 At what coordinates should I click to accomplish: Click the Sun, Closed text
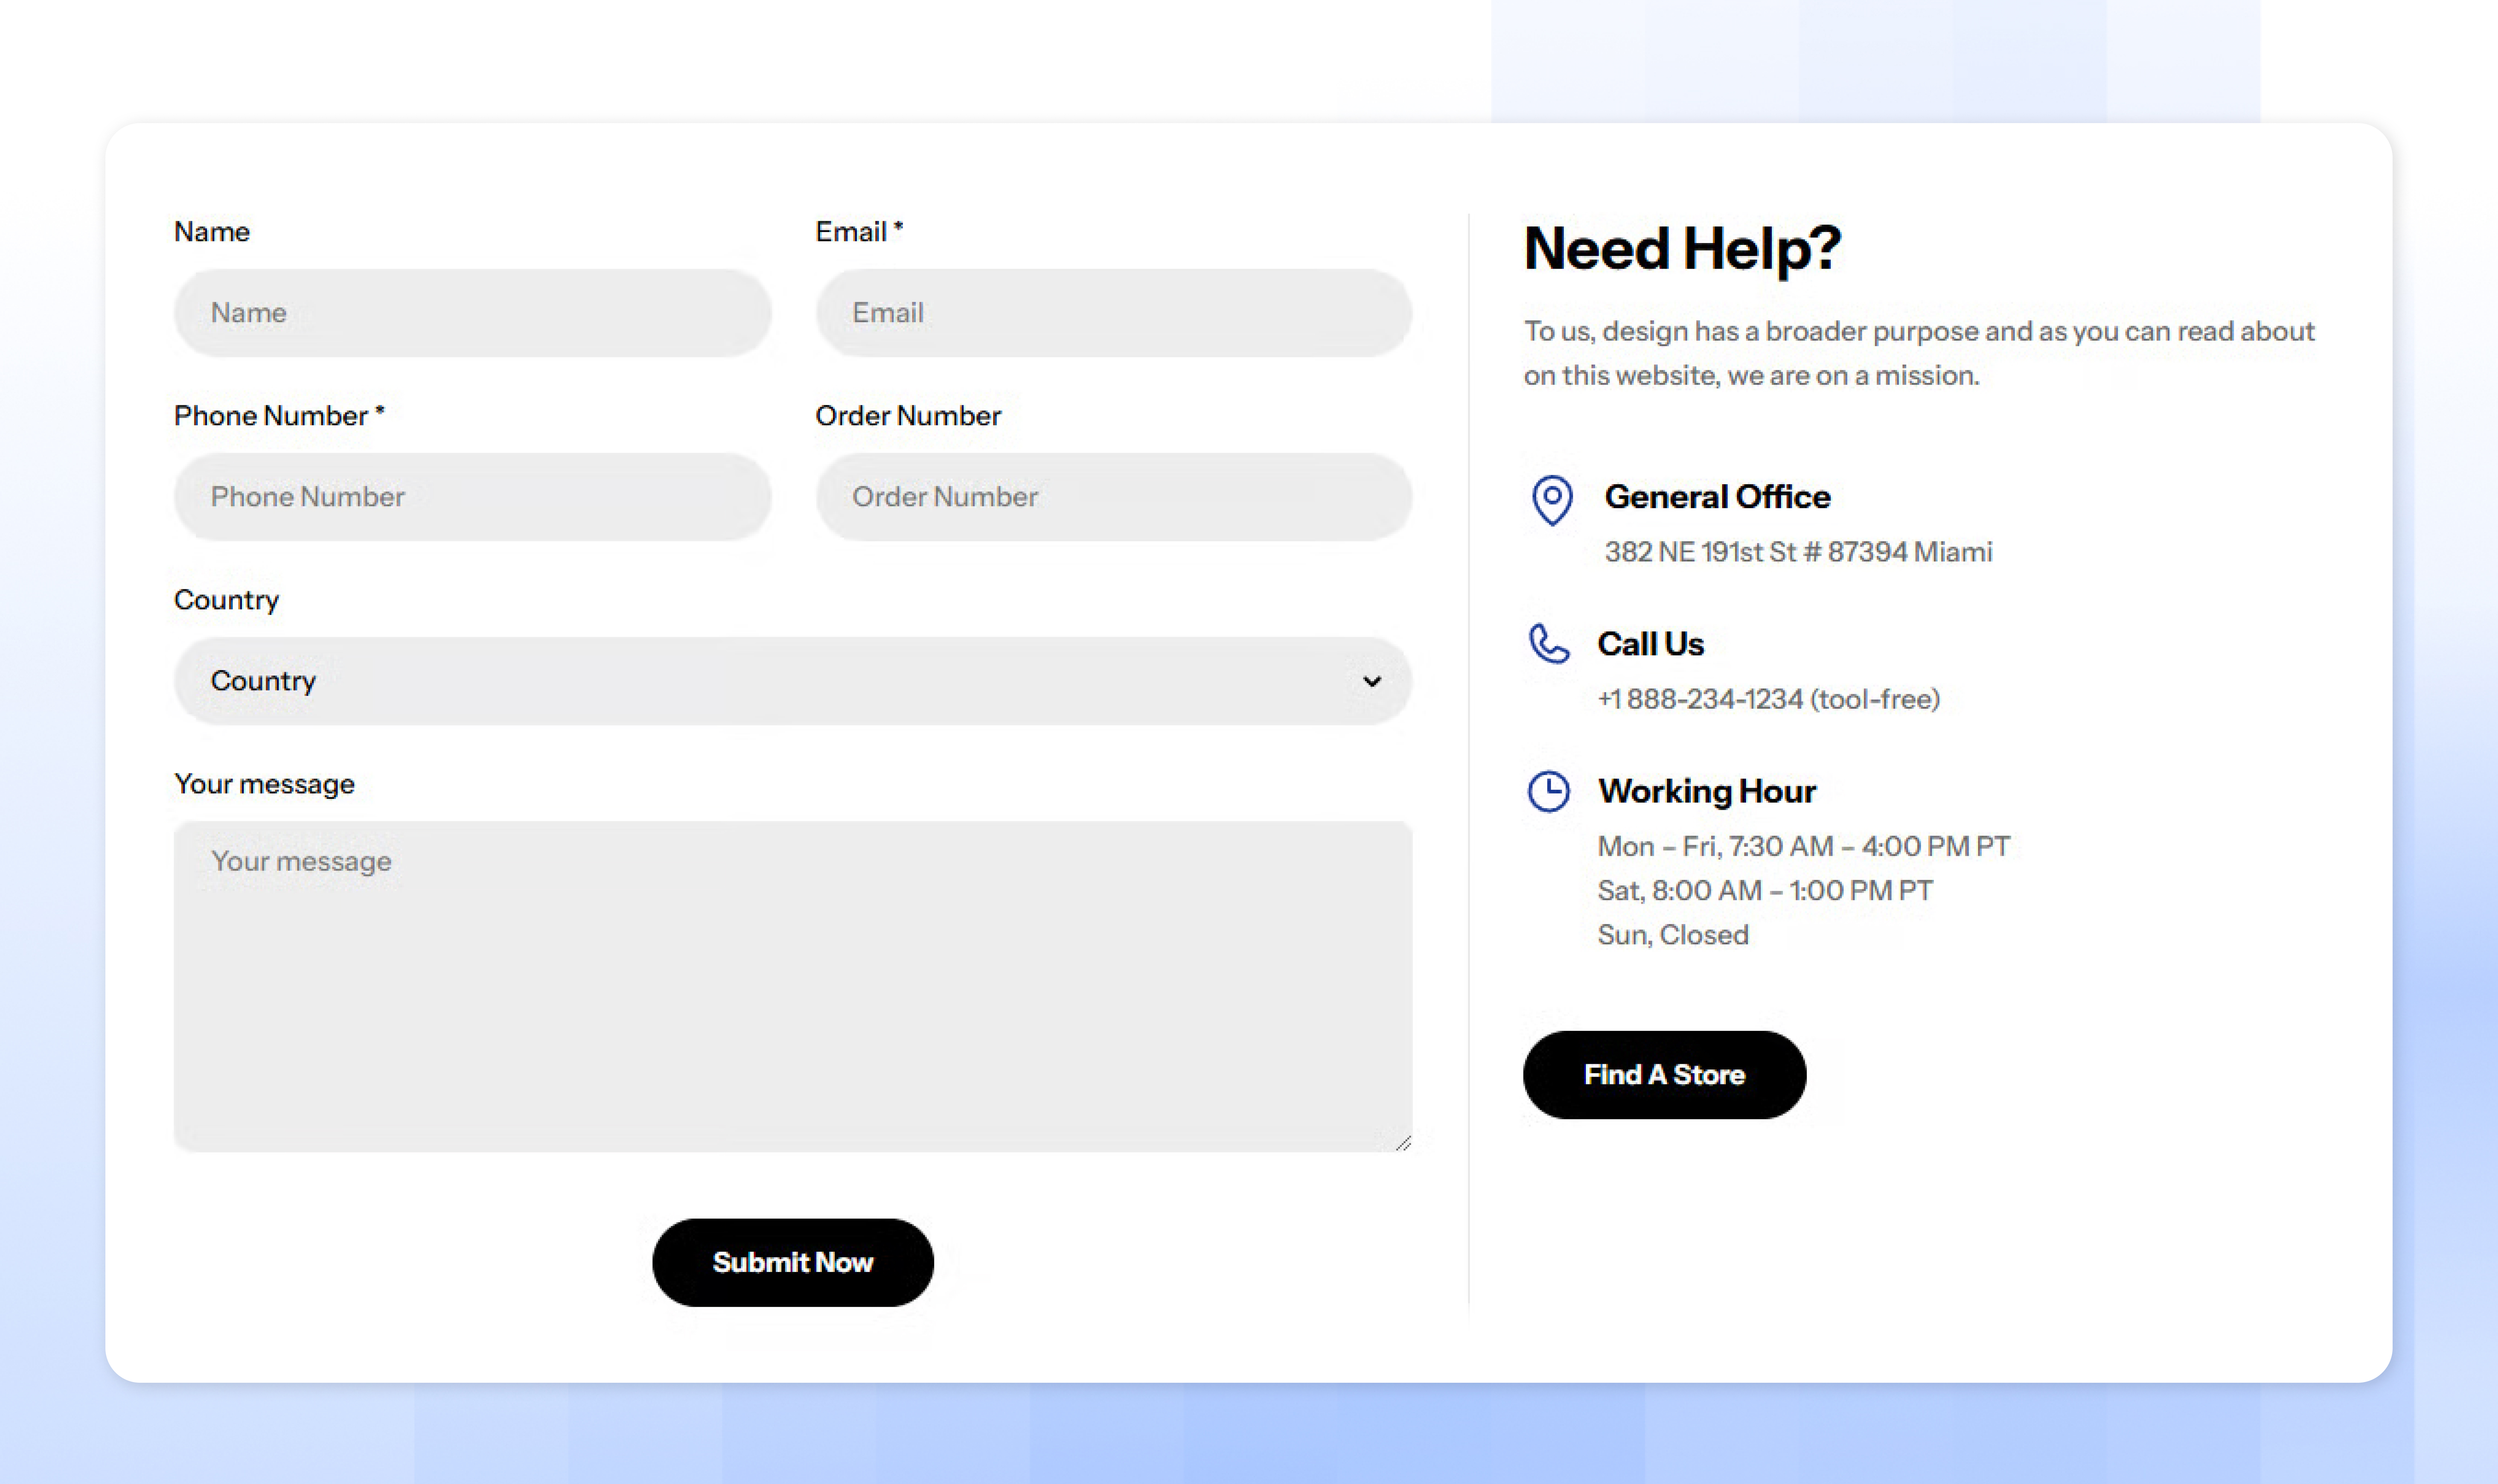point(1673,935)
